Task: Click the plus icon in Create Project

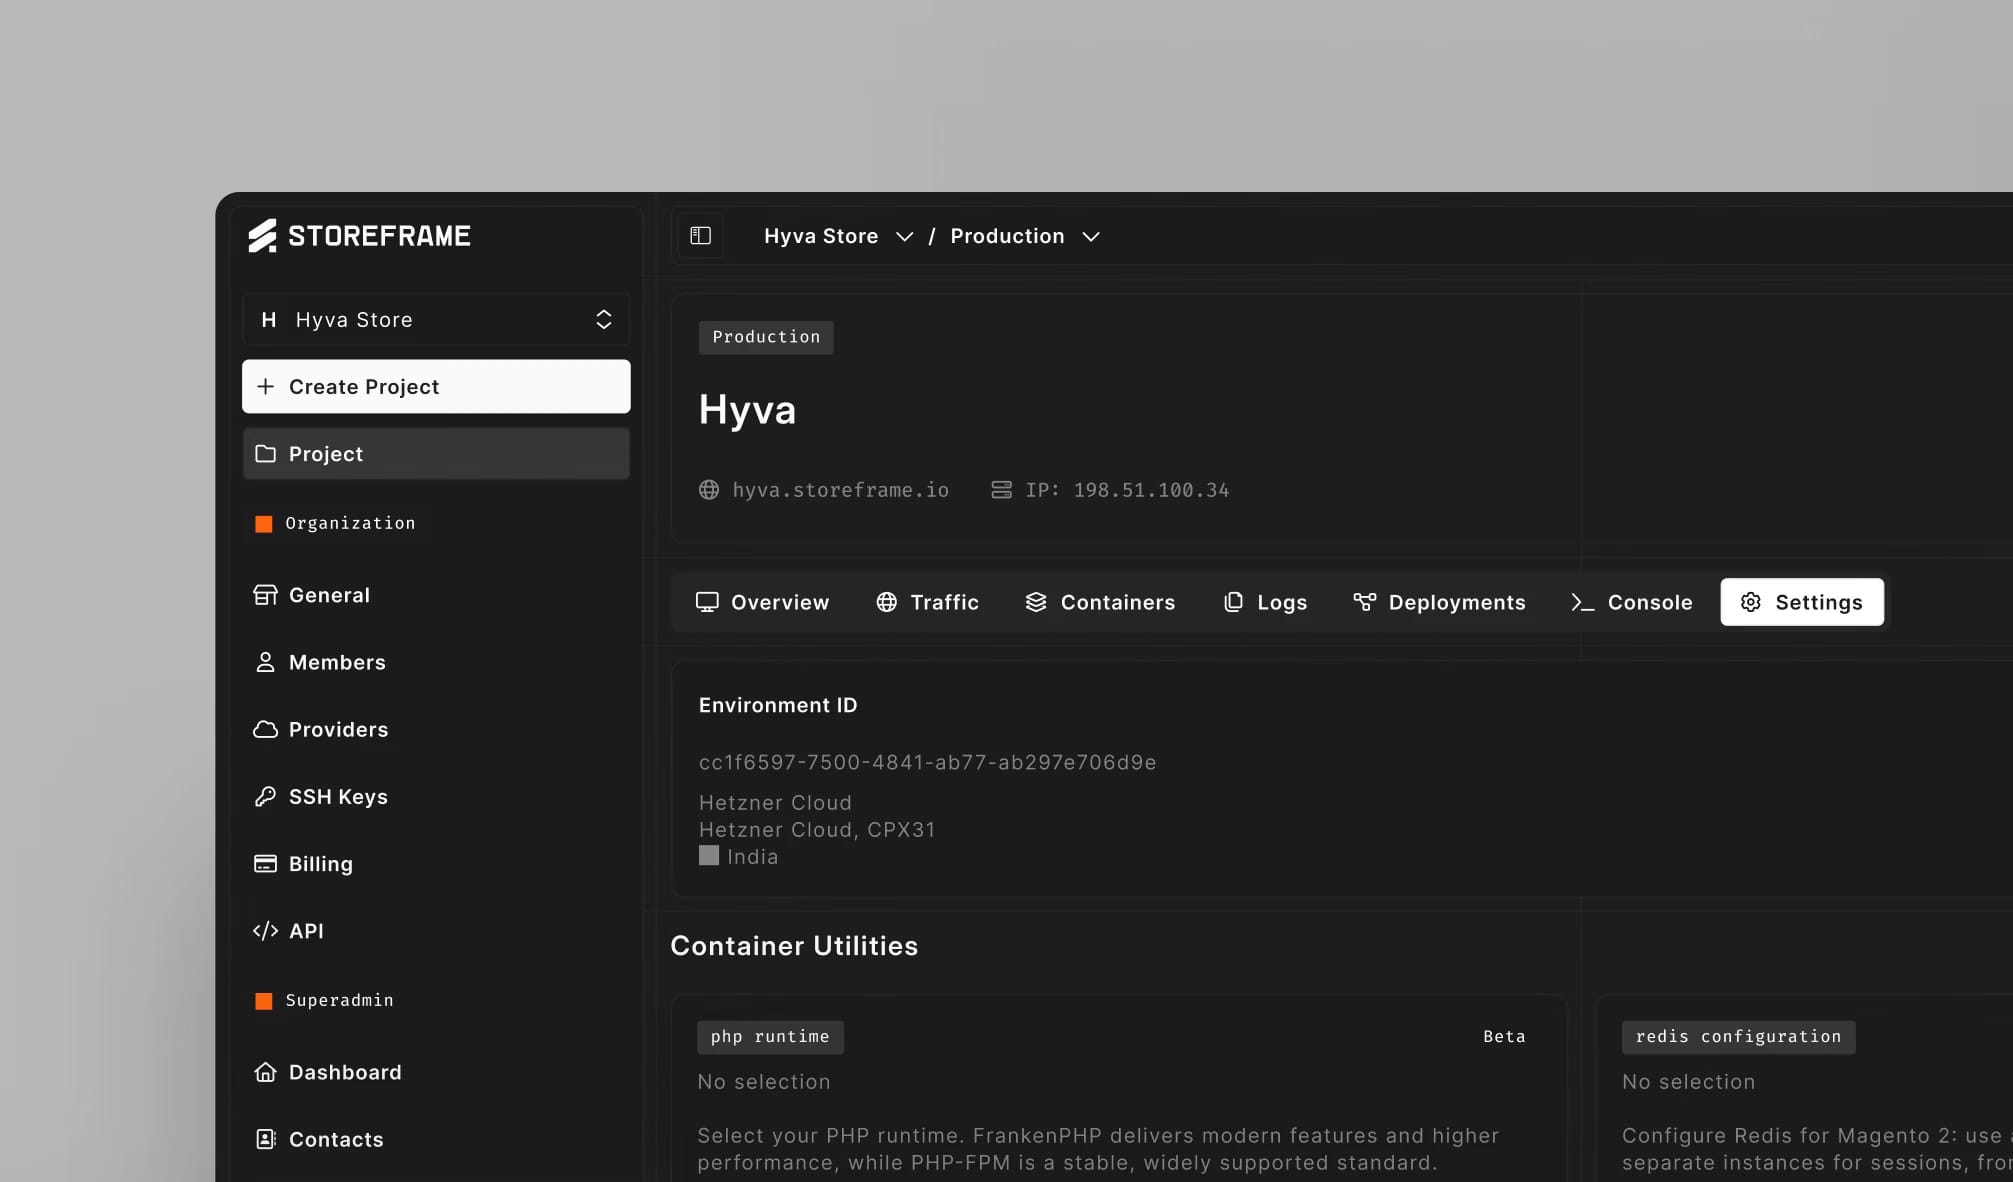Action: pyautogui.click(x=265, y=387)
